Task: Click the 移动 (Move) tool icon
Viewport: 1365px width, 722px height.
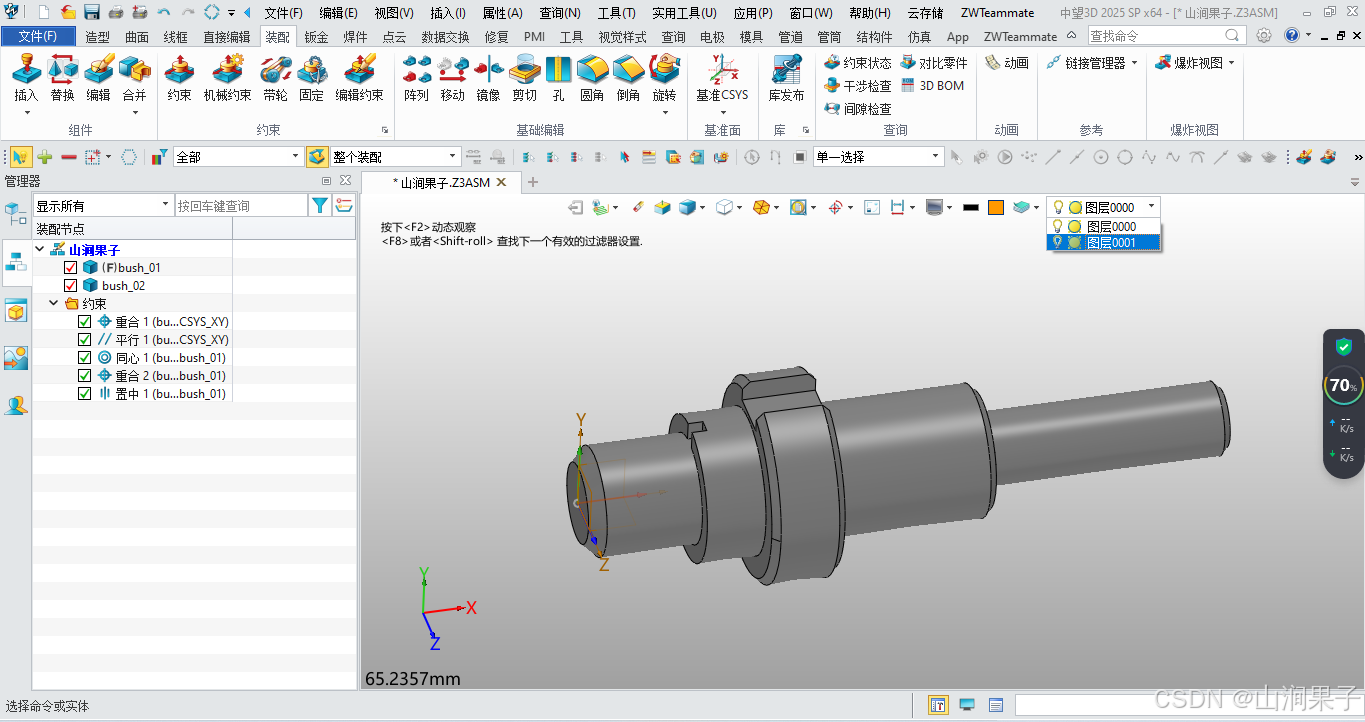Action: coord(452,70)
